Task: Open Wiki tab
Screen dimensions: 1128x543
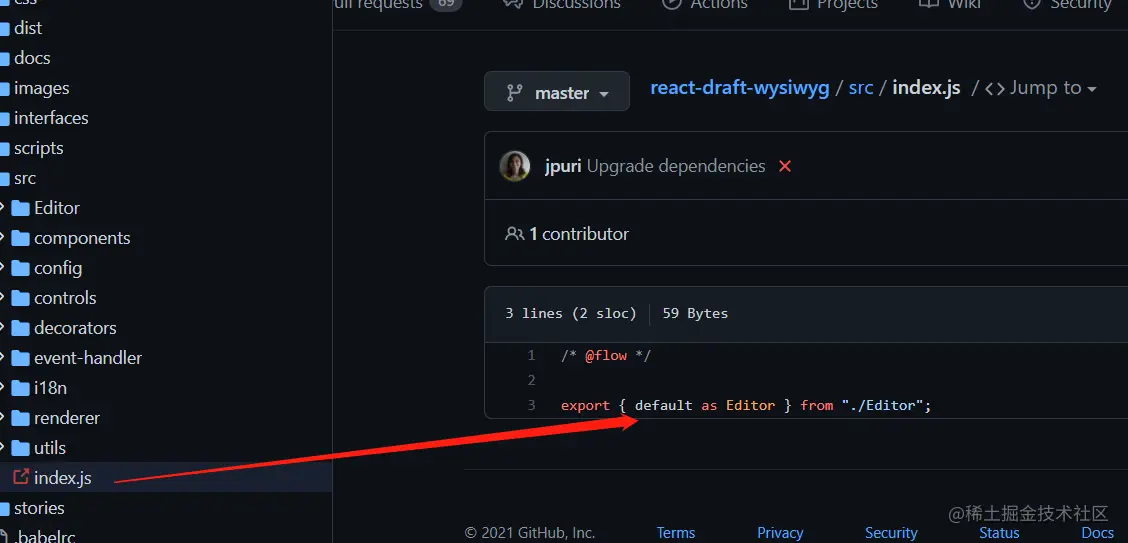Action: tap(949, 4)
